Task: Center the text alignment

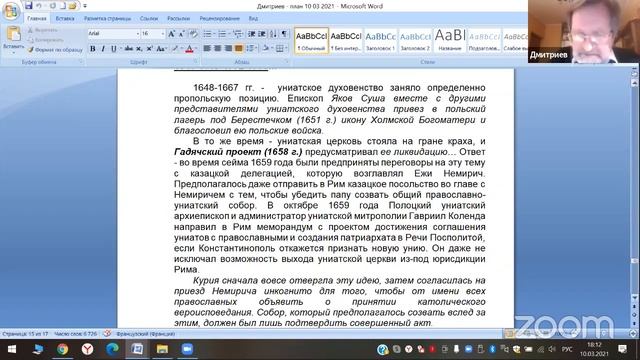Action: point(218,49)
